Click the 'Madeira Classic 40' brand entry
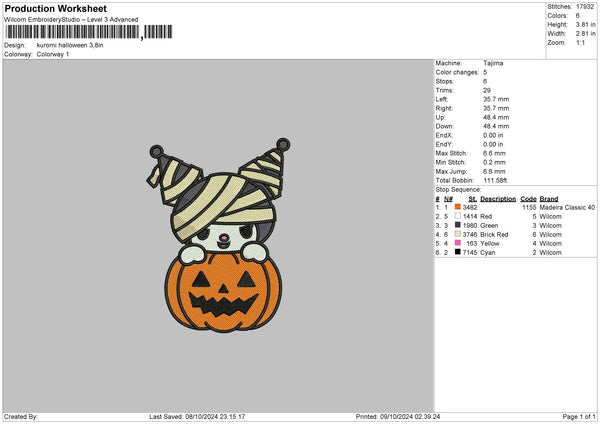600x424 pixels. pos(567,207)
